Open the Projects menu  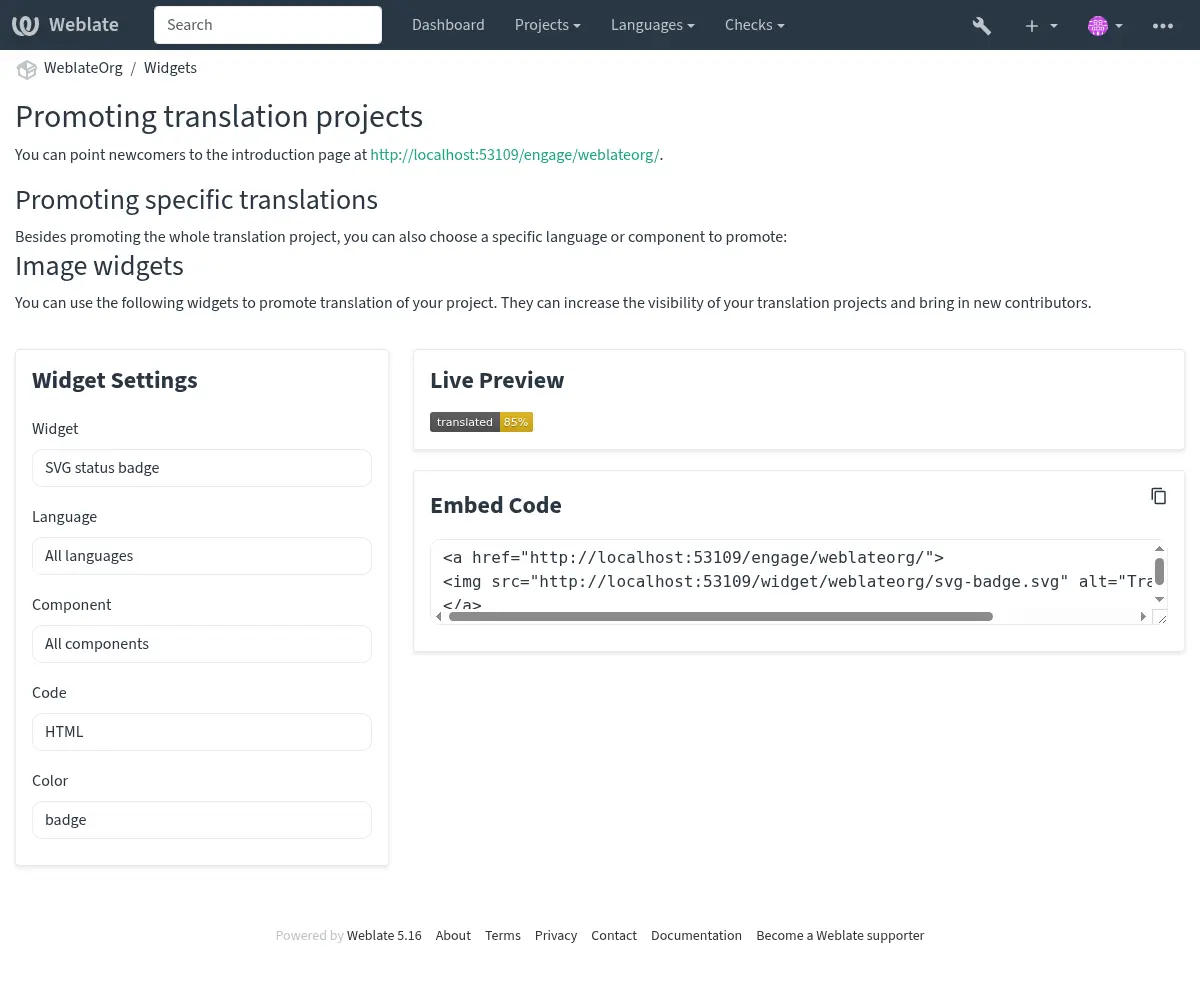547,25
